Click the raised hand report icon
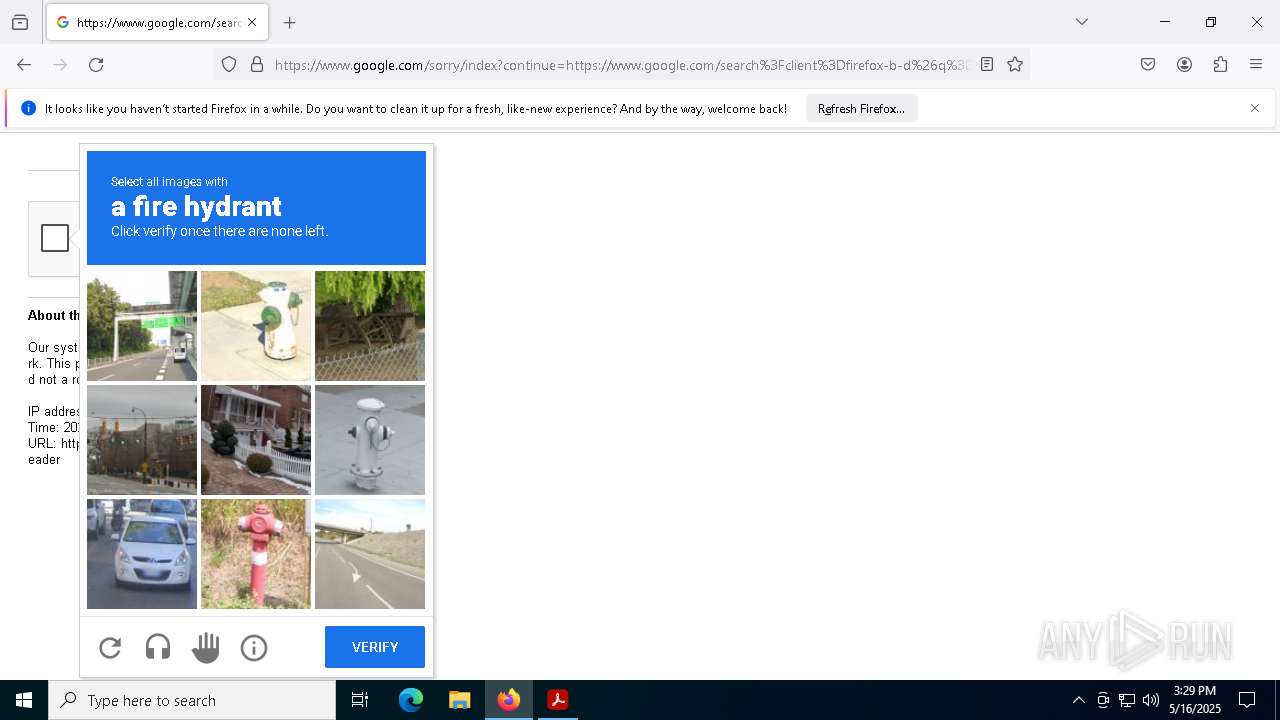 tap(206, 648)
